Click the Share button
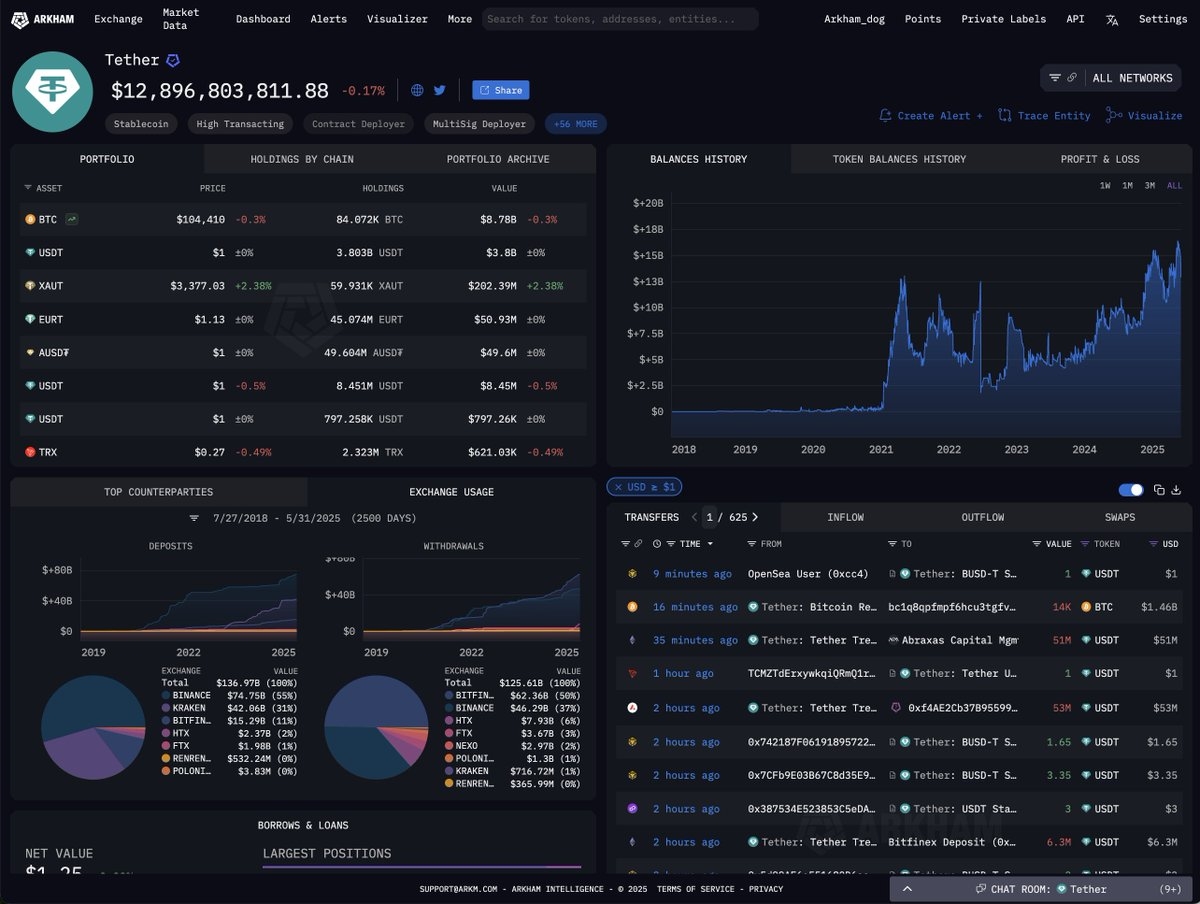Screen dimensions: 1200x904 [500, 90]
